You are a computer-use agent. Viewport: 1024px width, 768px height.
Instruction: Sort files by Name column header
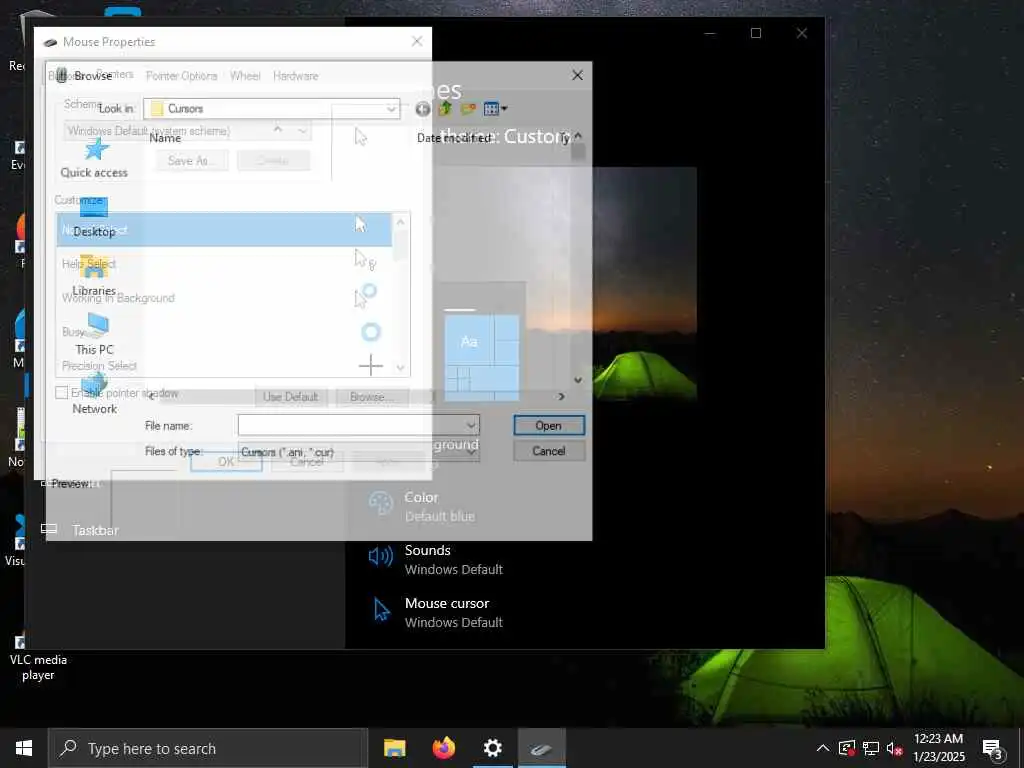tap(165, 138)
